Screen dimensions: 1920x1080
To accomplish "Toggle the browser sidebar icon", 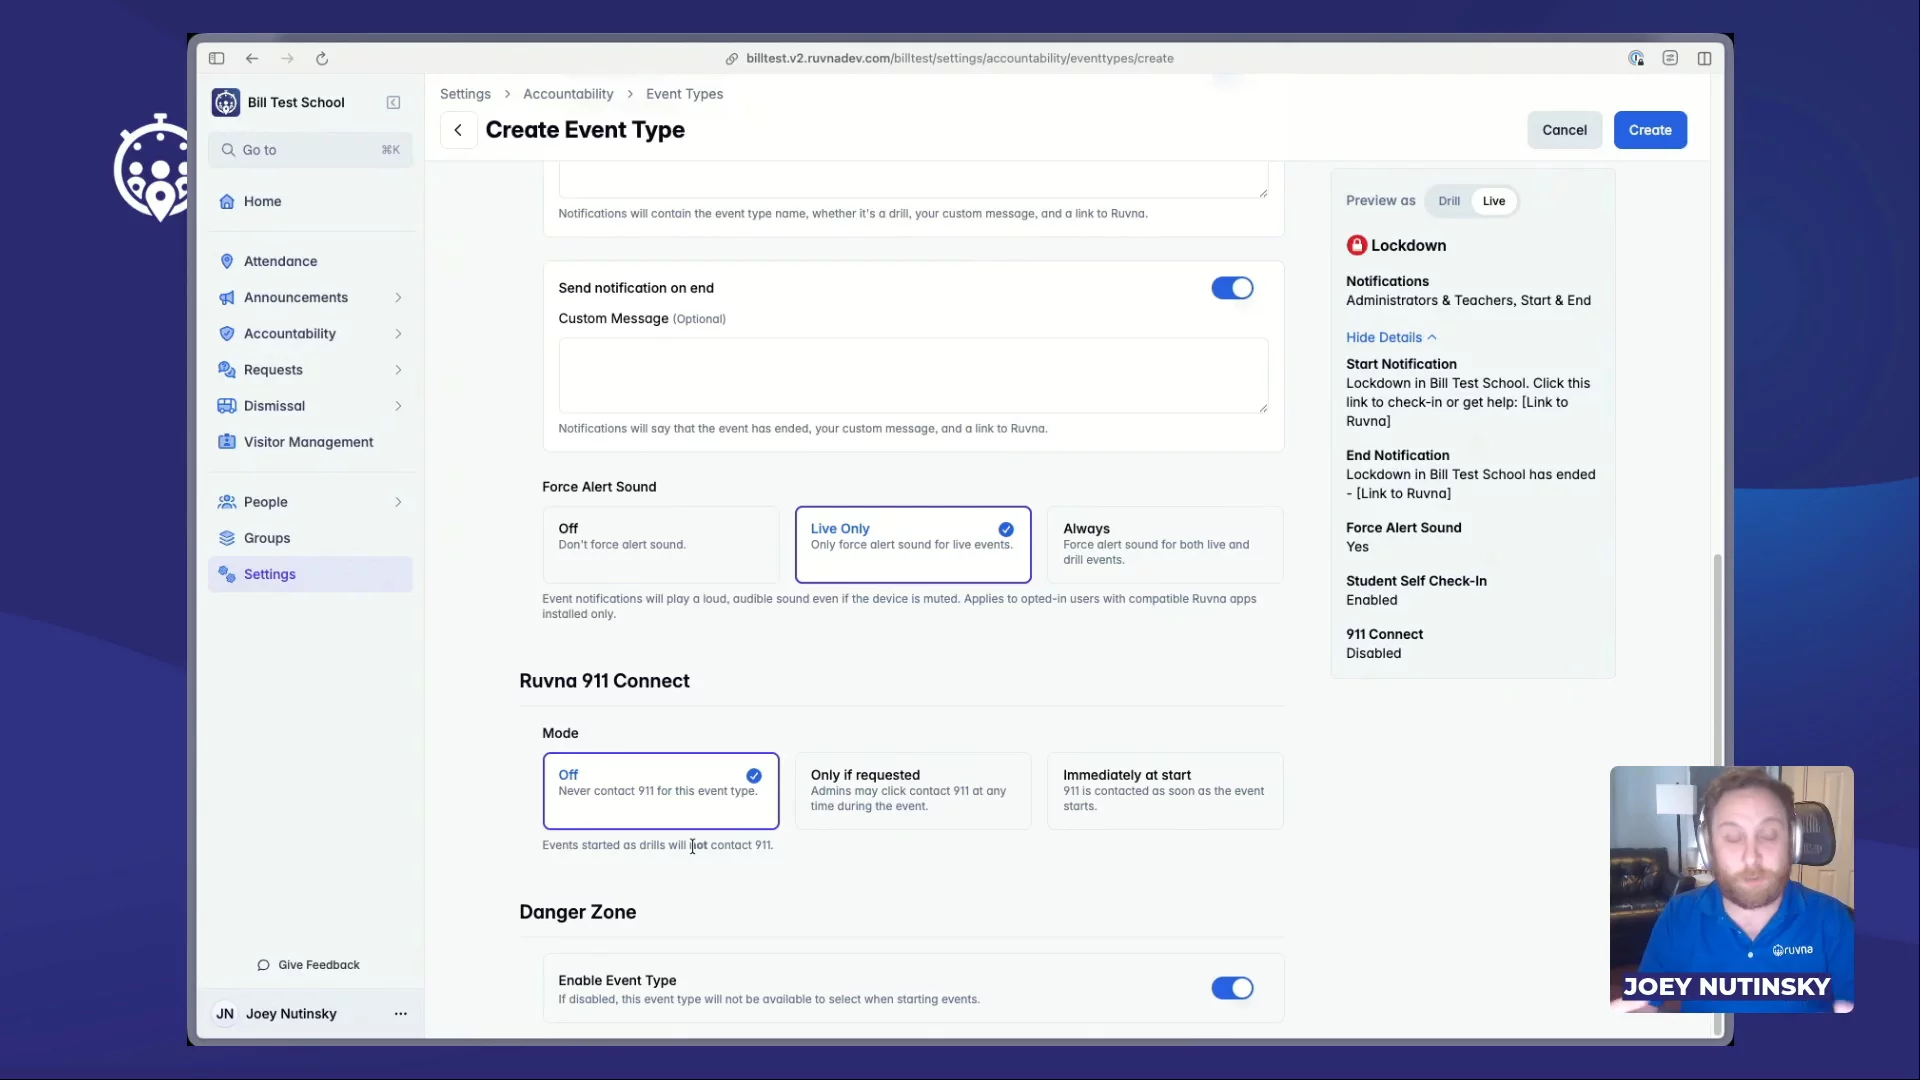I will [217, 58].
